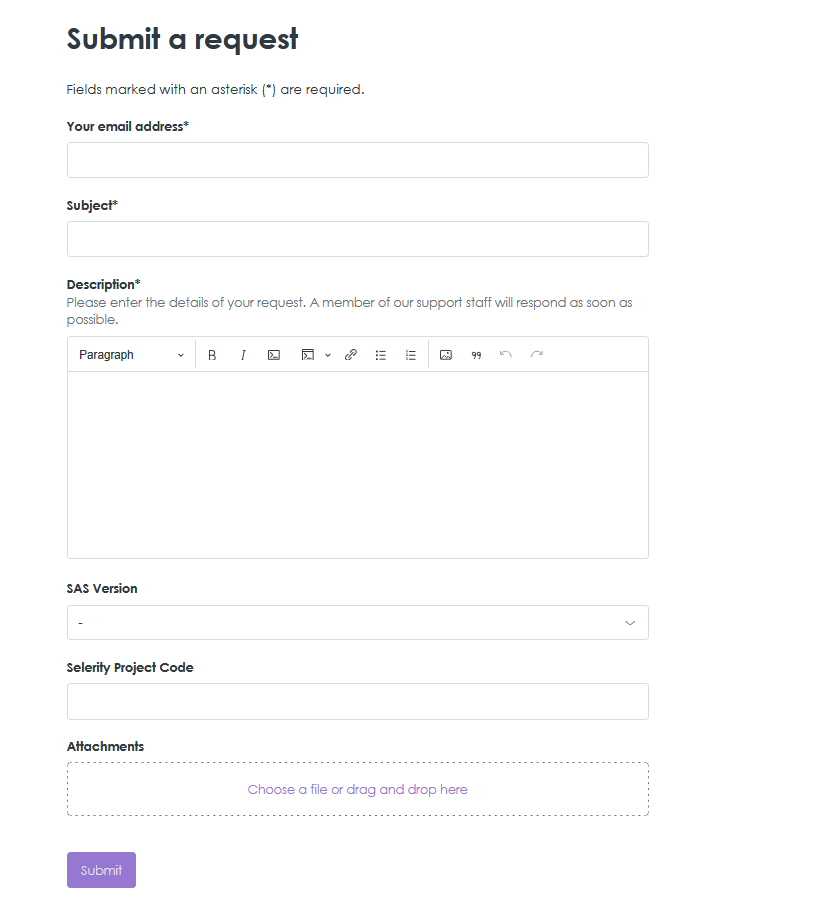Screen dimensions: 834x907
Task: Create a numbered list
Action: click(x=411, y=355)
